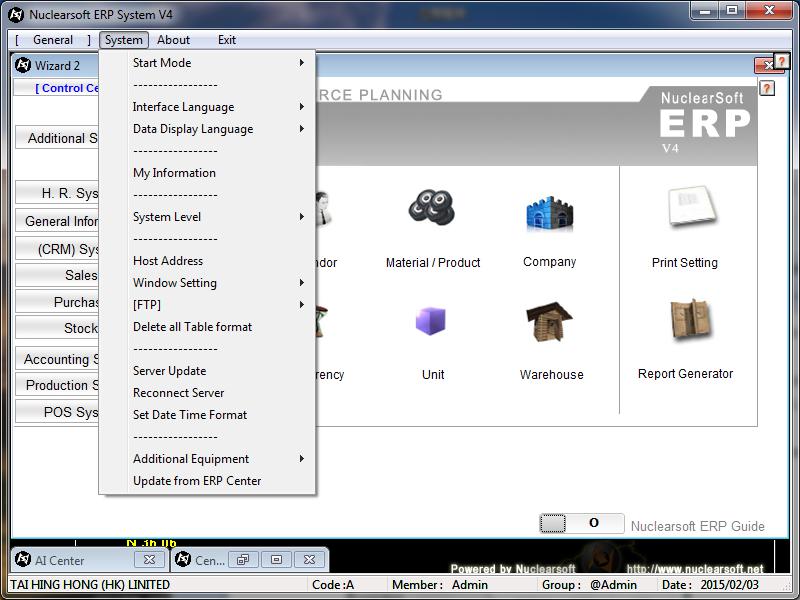
Task: Open the General Information sidebar button
Action: pyautogui.click(x=57, y=221)
